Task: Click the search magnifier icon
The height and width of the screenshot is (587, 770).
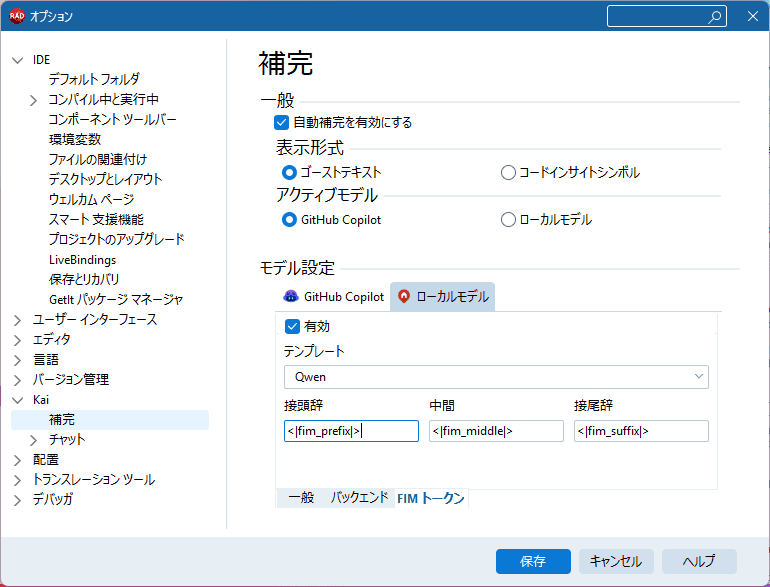Action: 715,17
